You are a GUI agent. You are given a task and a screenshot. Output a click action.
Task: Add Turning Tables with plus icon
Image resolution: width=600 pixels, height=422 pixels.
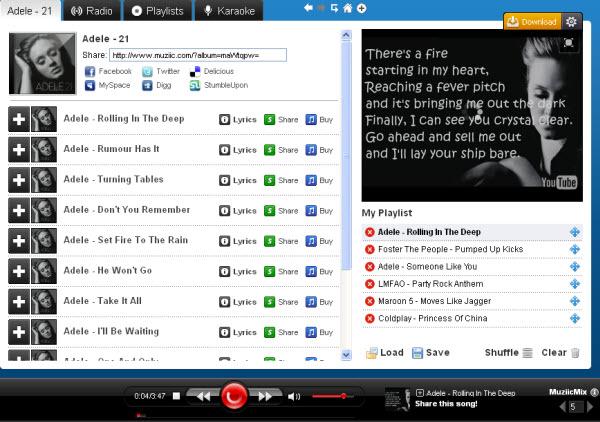pos(19,180)
